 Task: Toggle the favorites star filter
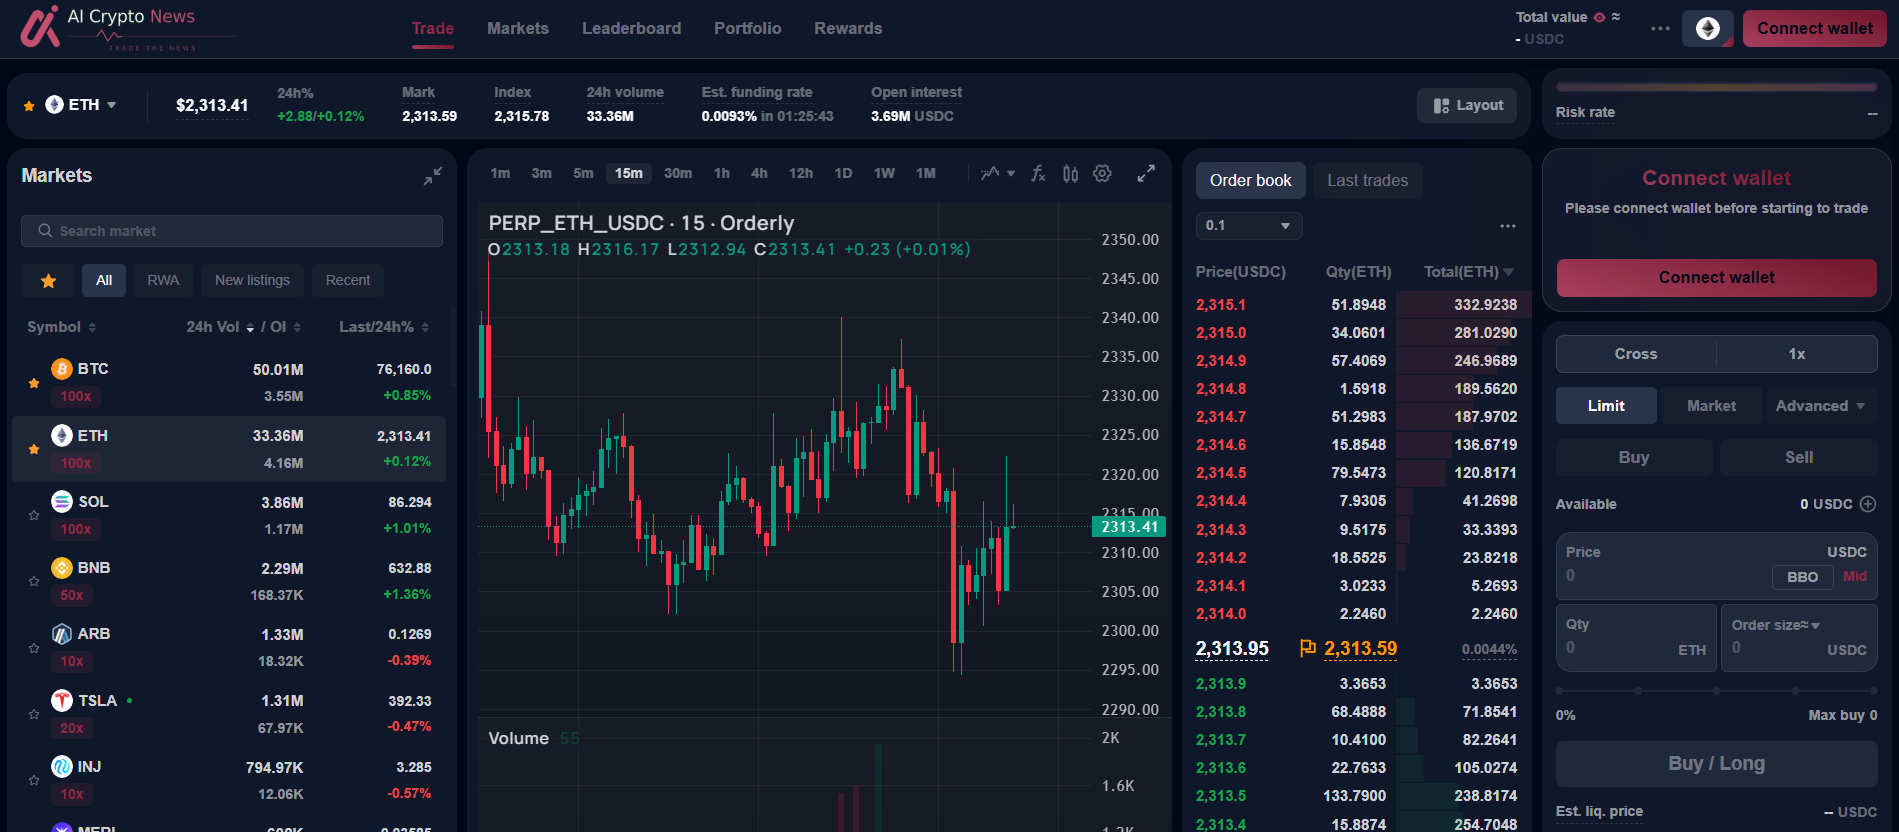tap(48, 281)
